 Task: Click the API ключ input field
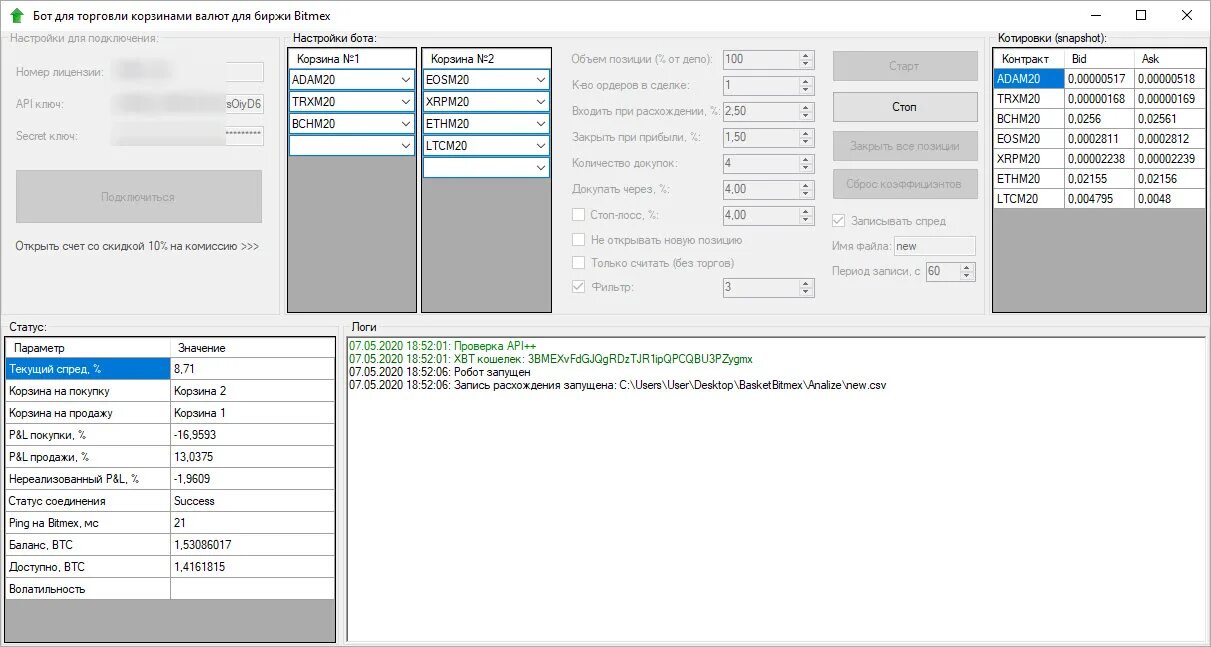tap(189, 104)
